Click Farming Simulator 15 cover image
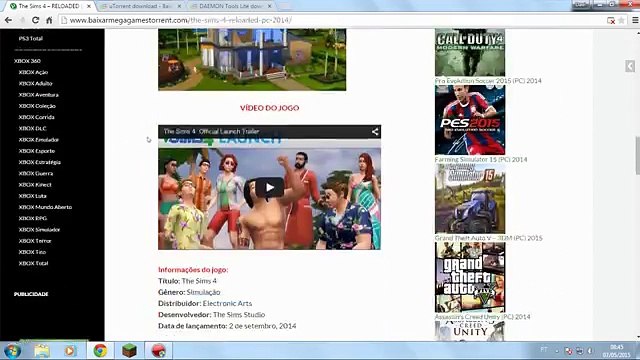Screen dimensions: 640x360 click(470, 199)
